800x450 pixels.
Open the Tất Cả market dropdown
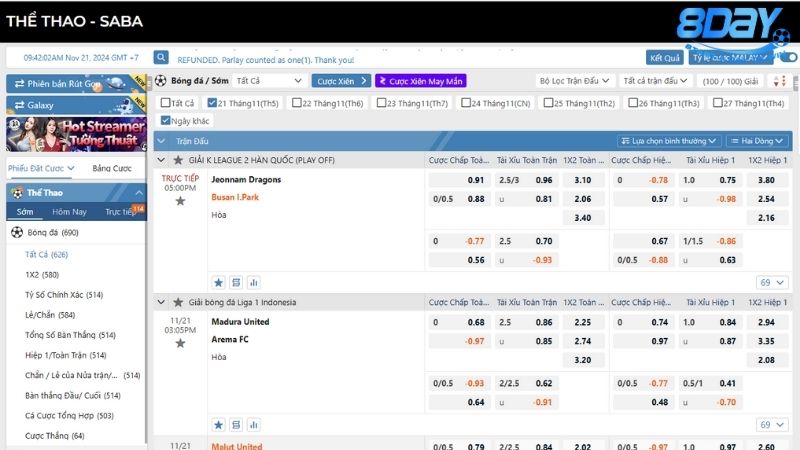[x=269, y=81]
